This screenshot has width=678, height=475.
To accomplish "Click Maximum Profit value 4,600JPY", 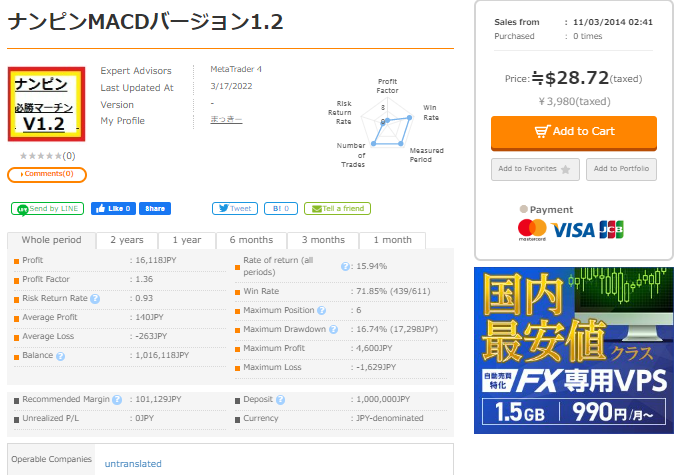I will (x=374, y=348).
